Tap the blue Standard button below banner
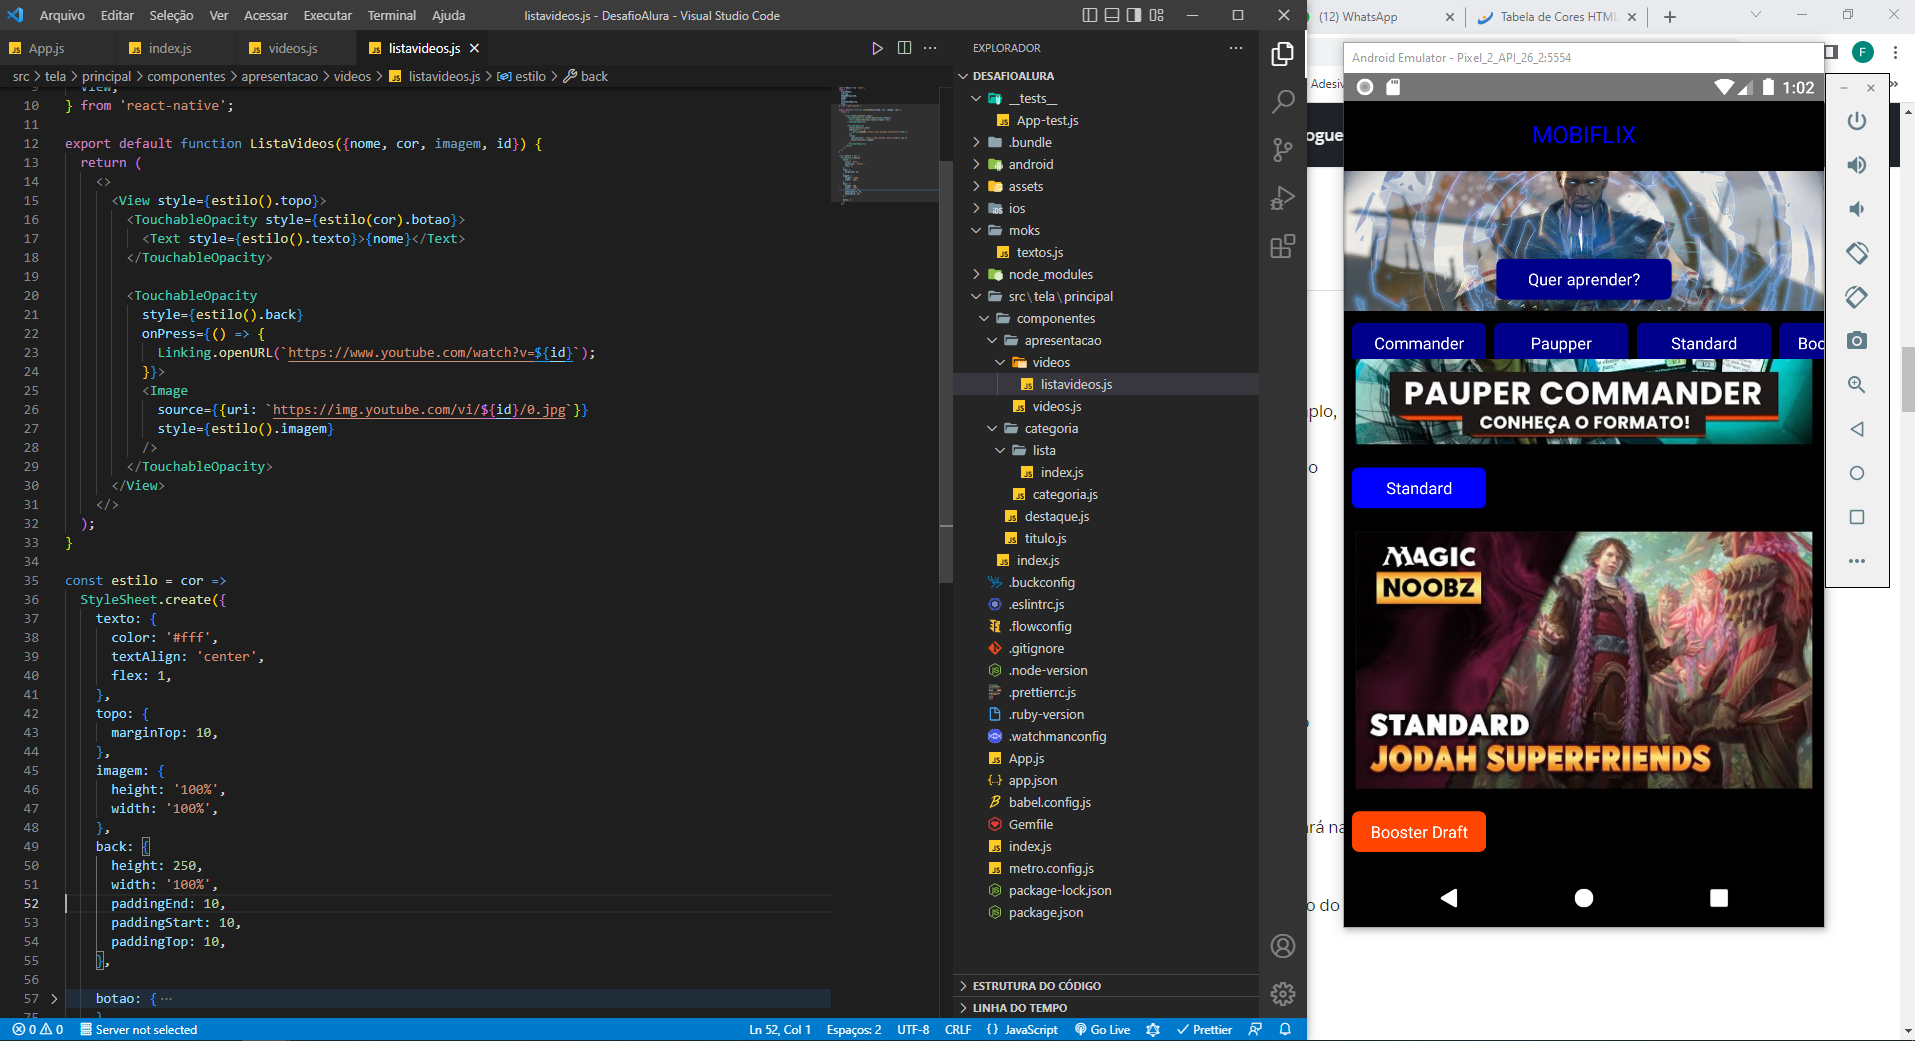This screenshot has height=1041, width=1915. 1418,488
